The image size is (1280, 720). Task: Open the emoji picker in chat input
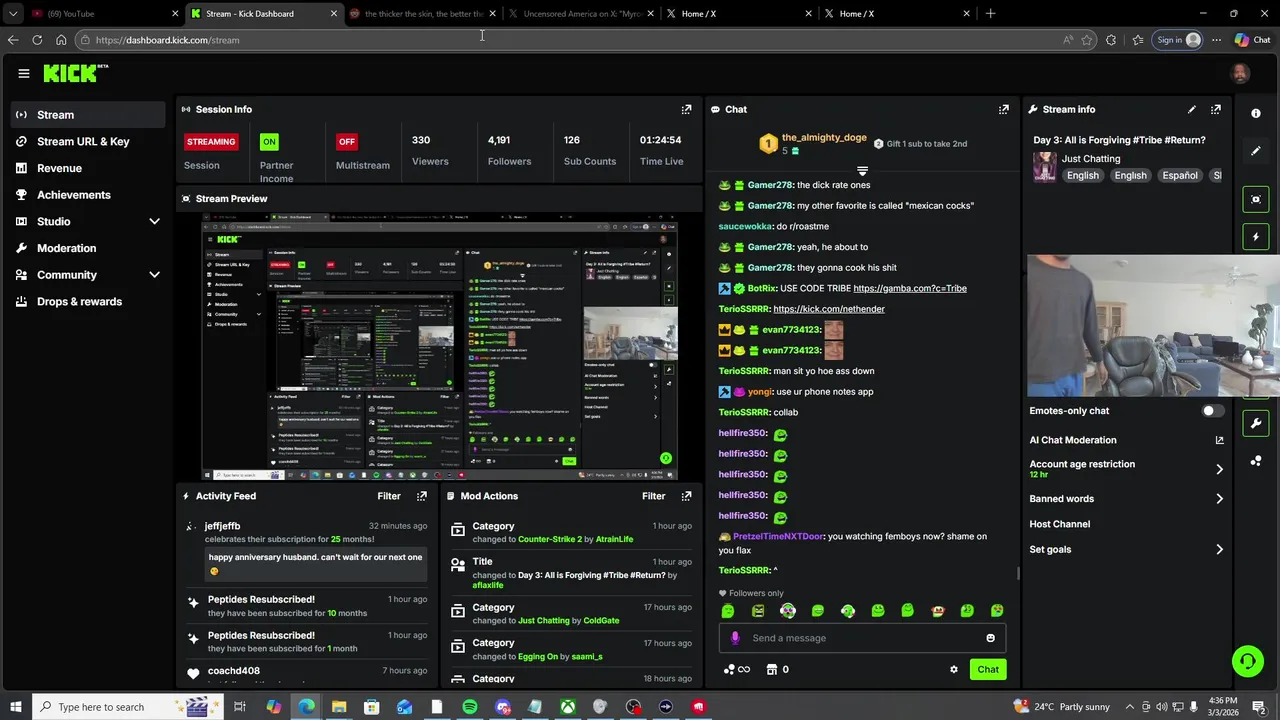tap(991, 638)
